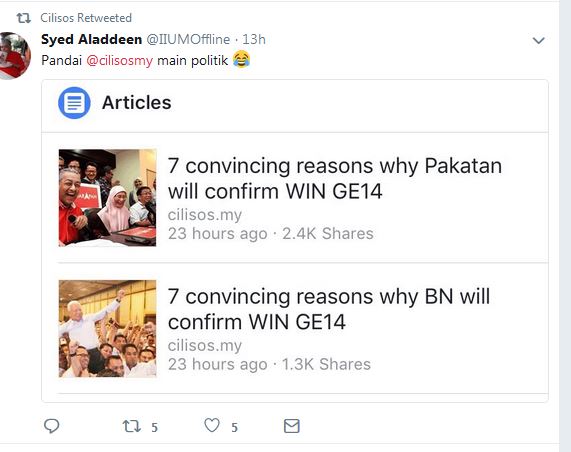Click the retweet count number 5
571x452 pixels.
tap(154, 427)
